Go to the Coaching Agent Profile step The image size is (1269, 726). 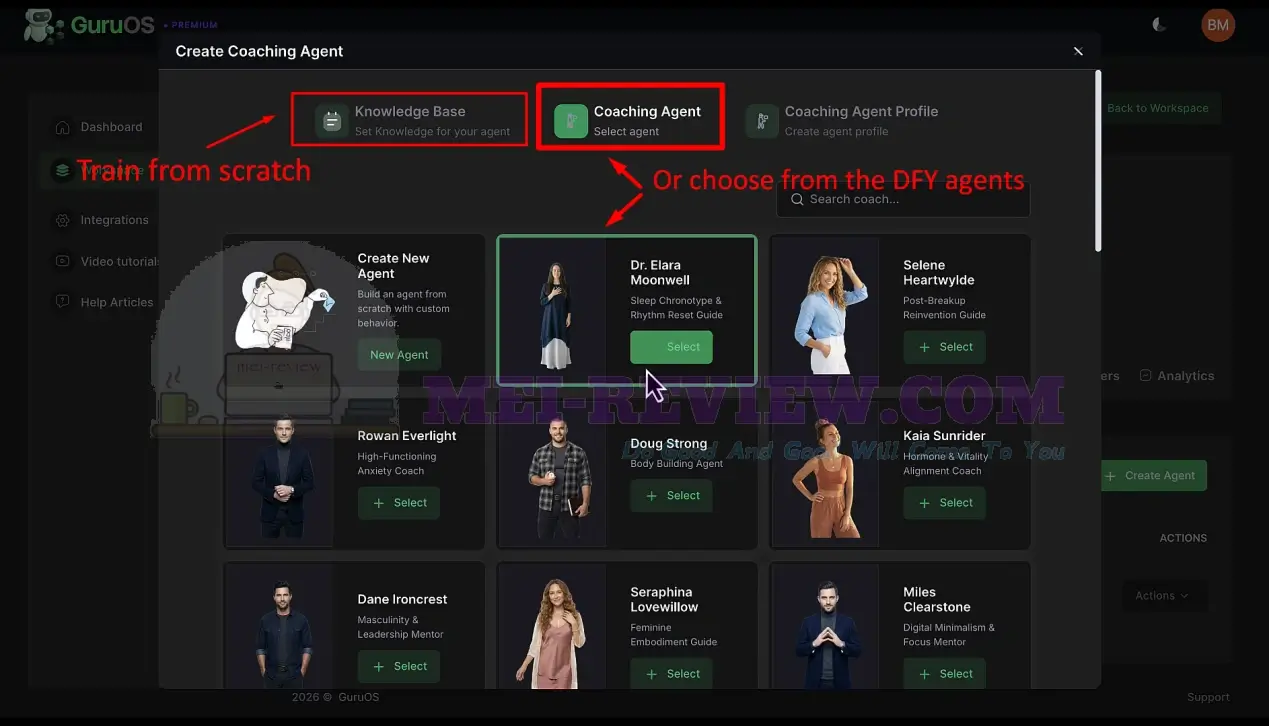(x=843, y=120)
